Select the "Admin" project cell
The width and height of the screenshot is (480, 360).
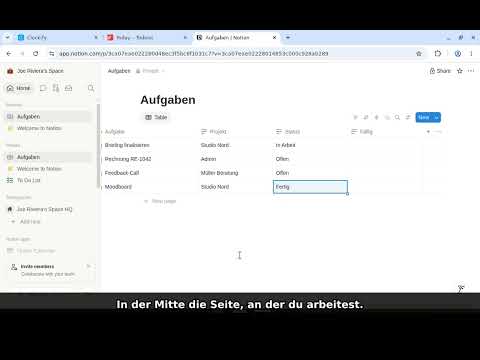[x=236, y=159]
